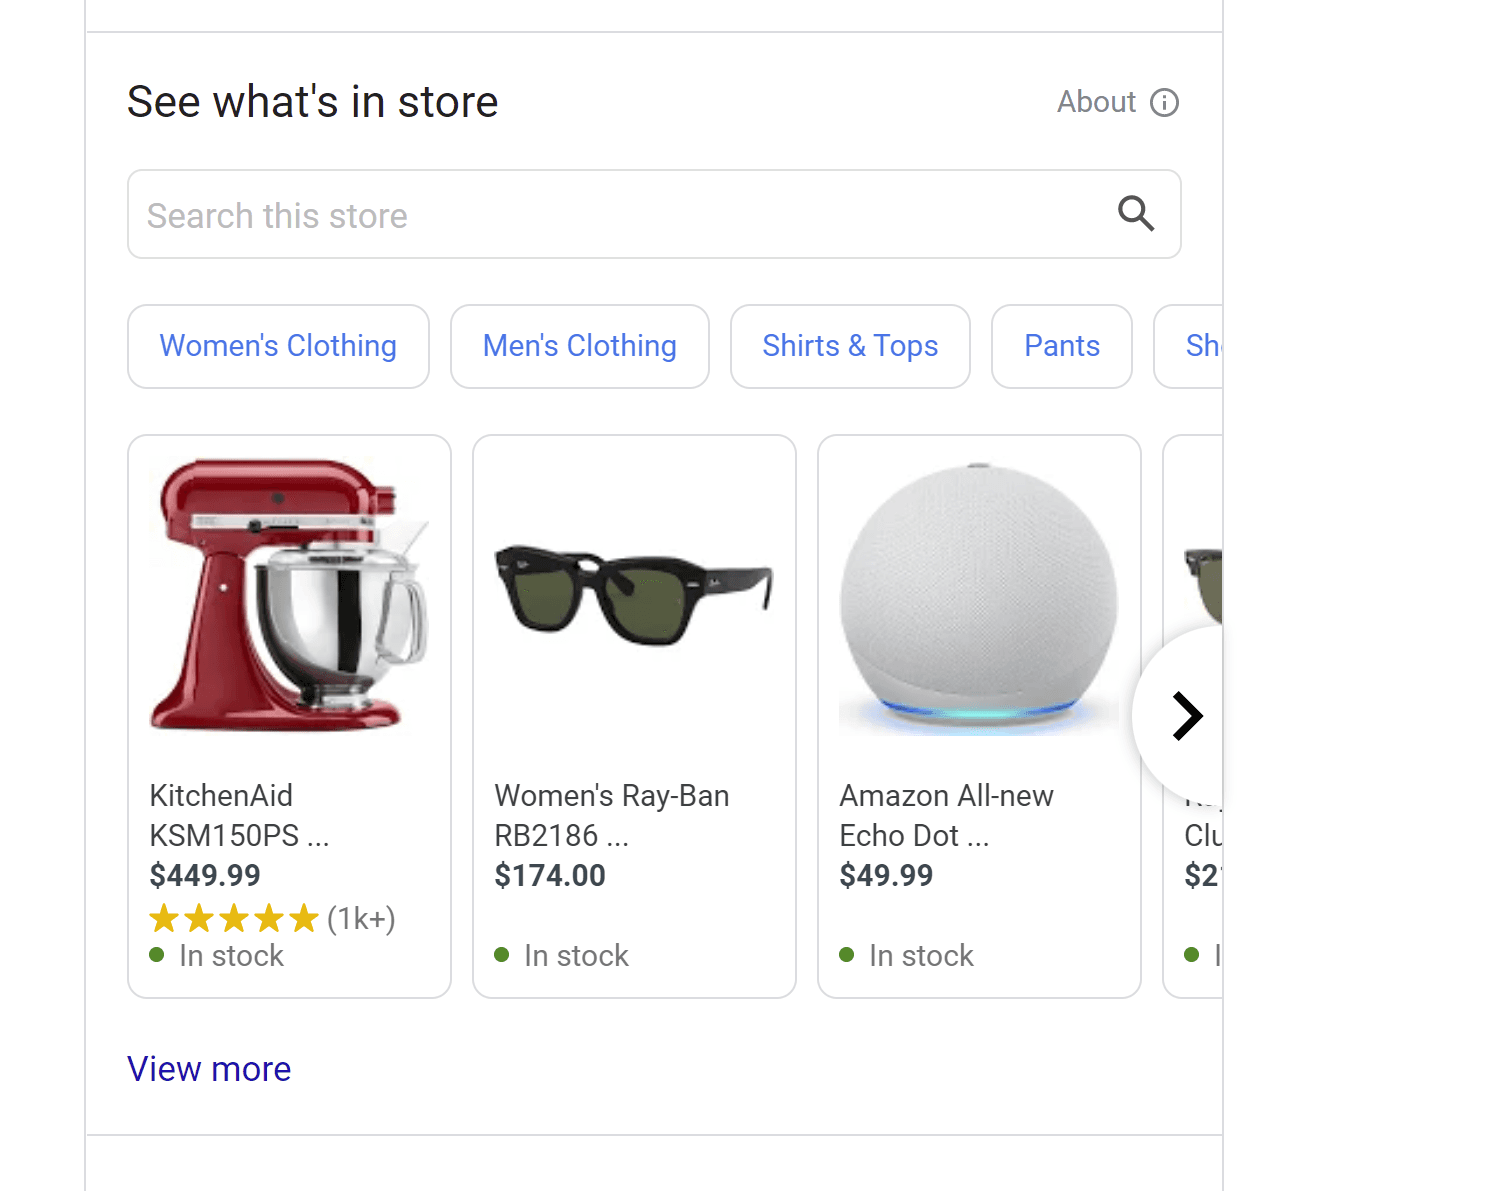
Task: Focus the Search this store field
Action: [x=620, y=215]
